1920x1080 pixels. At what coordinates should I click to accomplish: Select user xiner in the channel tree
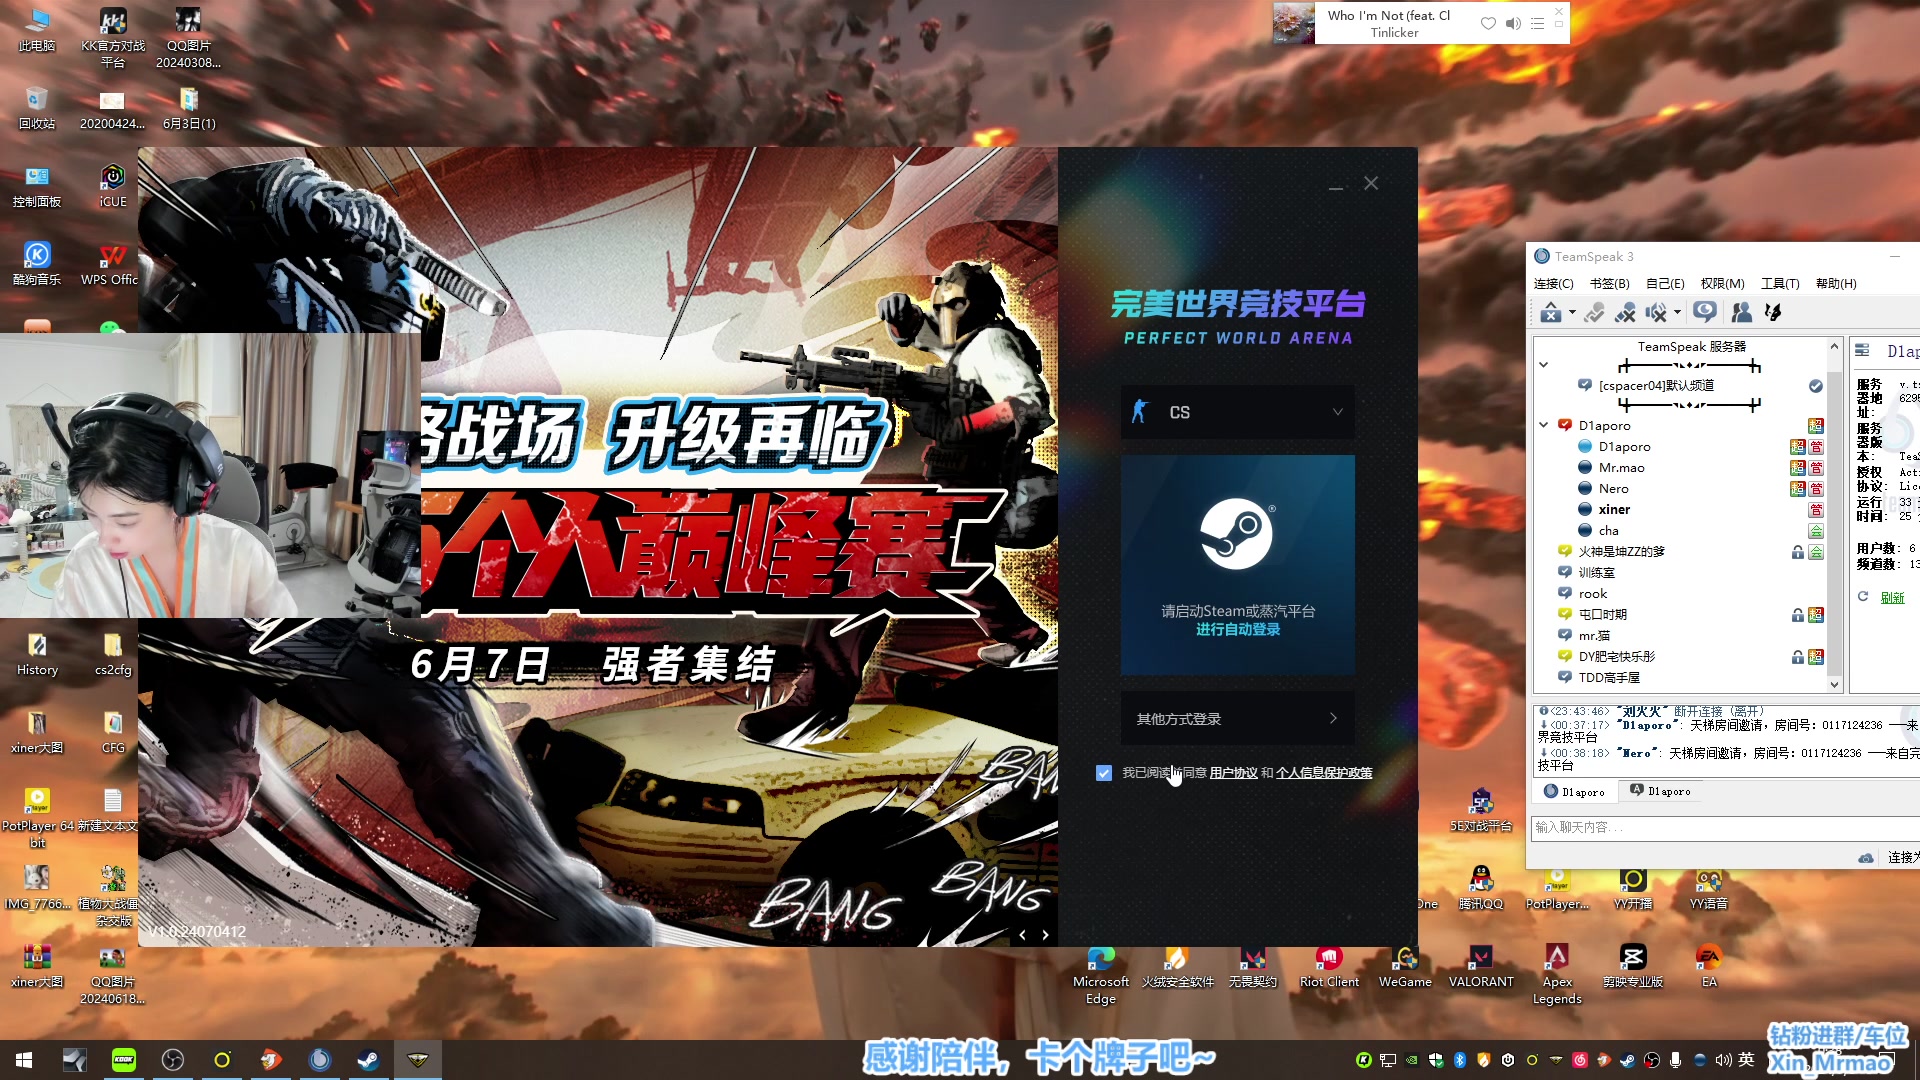[1614, 510]
